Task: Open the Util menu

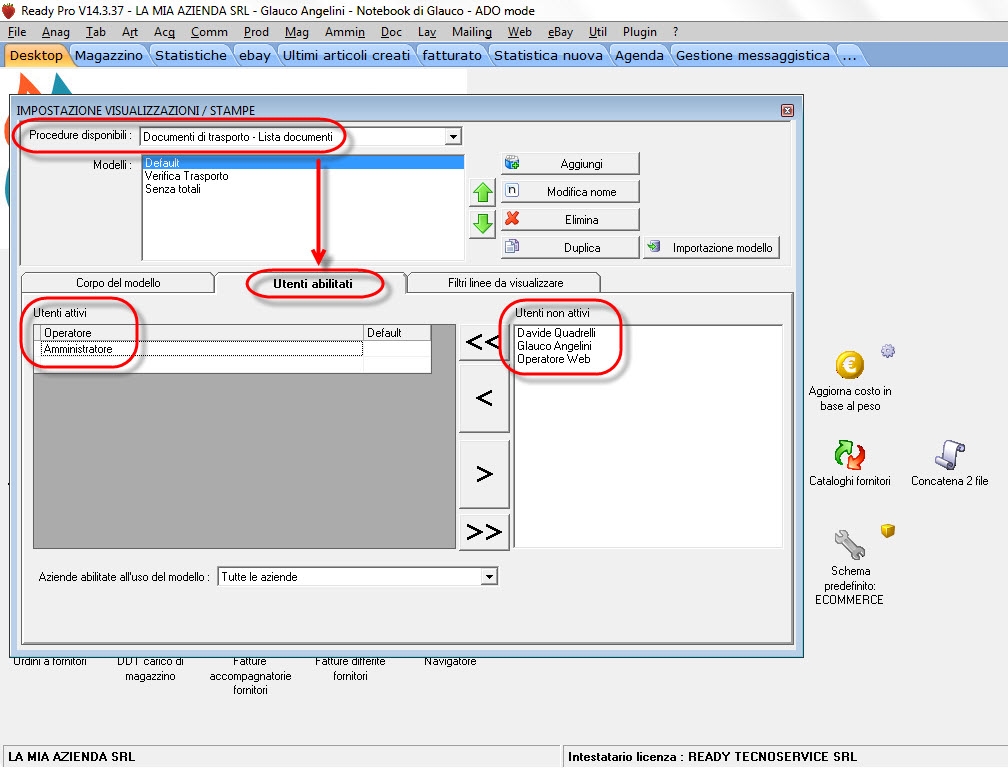Action: coord(598,31)
